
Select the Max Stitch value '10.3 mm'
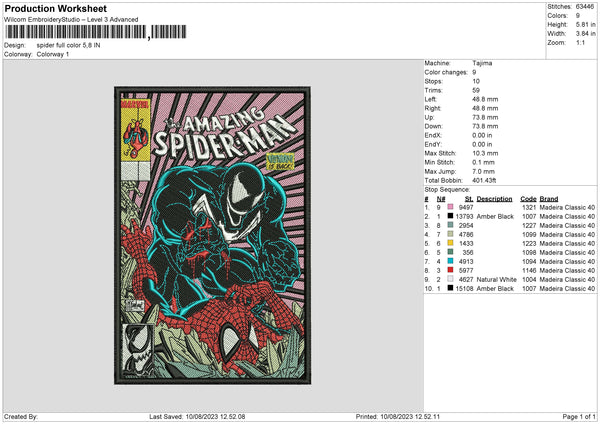point(485,153)
